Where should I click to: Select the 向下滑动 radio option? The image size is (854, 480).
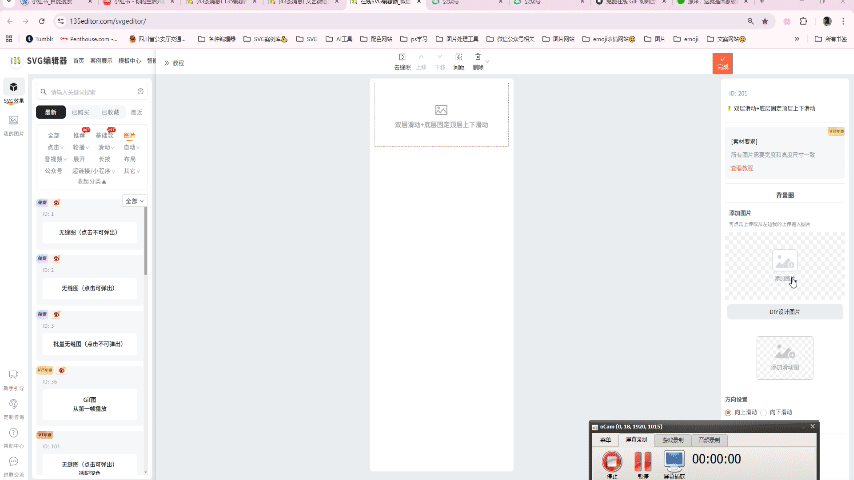(764, 412)
